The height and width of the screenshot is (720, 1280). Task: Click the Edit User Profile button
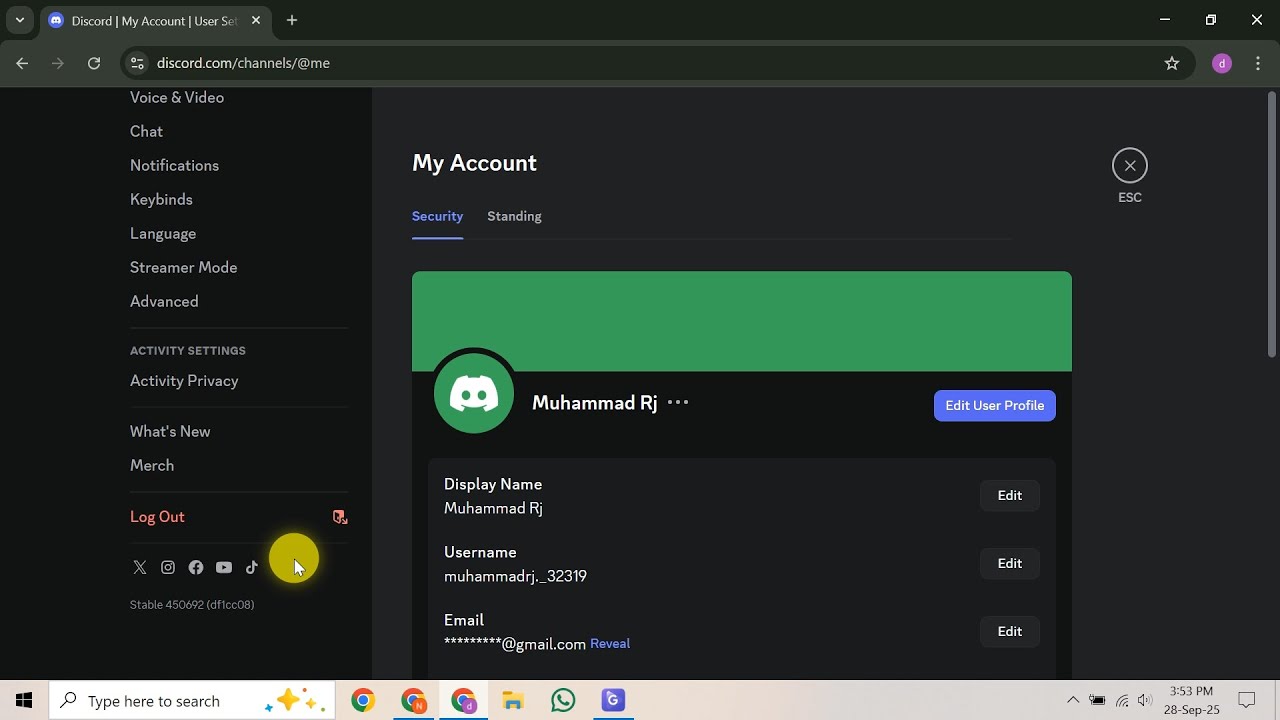994,405
